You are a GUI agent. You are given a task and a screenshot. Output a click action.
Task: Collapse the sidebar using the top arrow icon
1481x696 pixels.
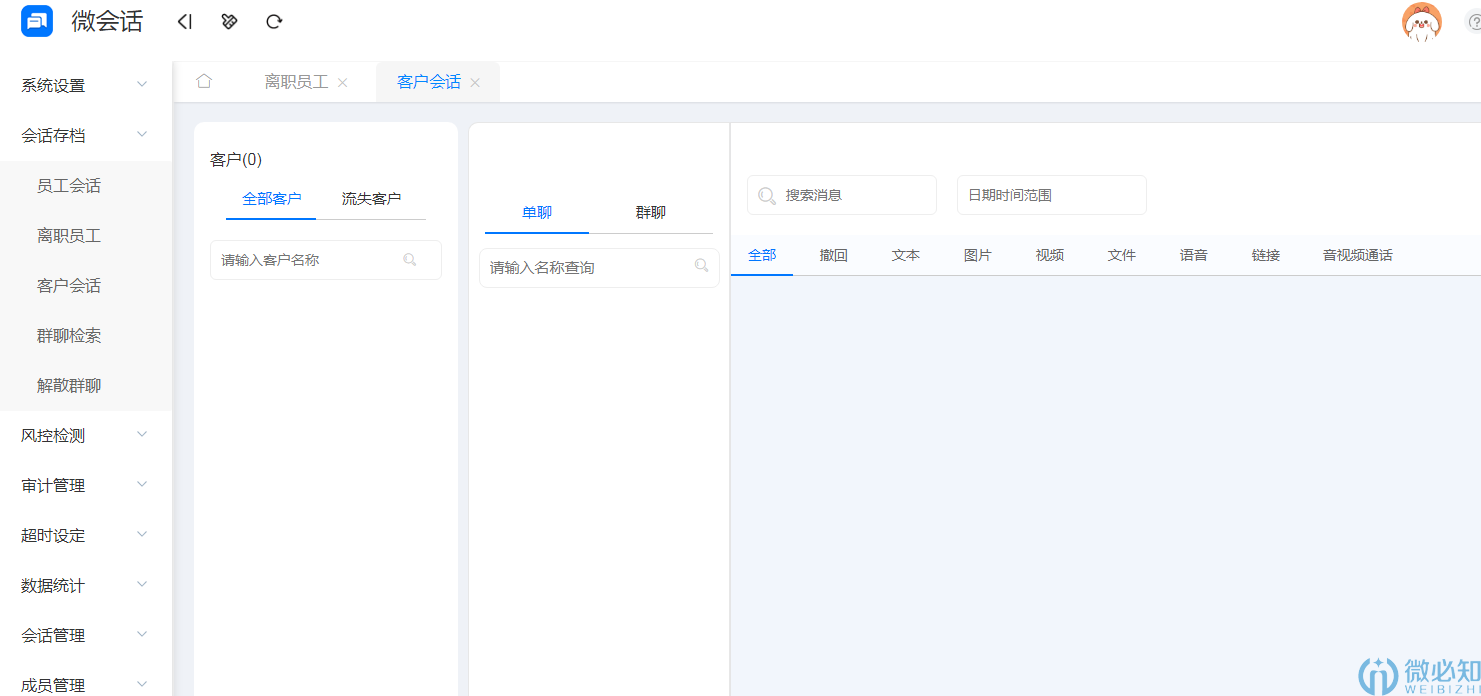184,20
